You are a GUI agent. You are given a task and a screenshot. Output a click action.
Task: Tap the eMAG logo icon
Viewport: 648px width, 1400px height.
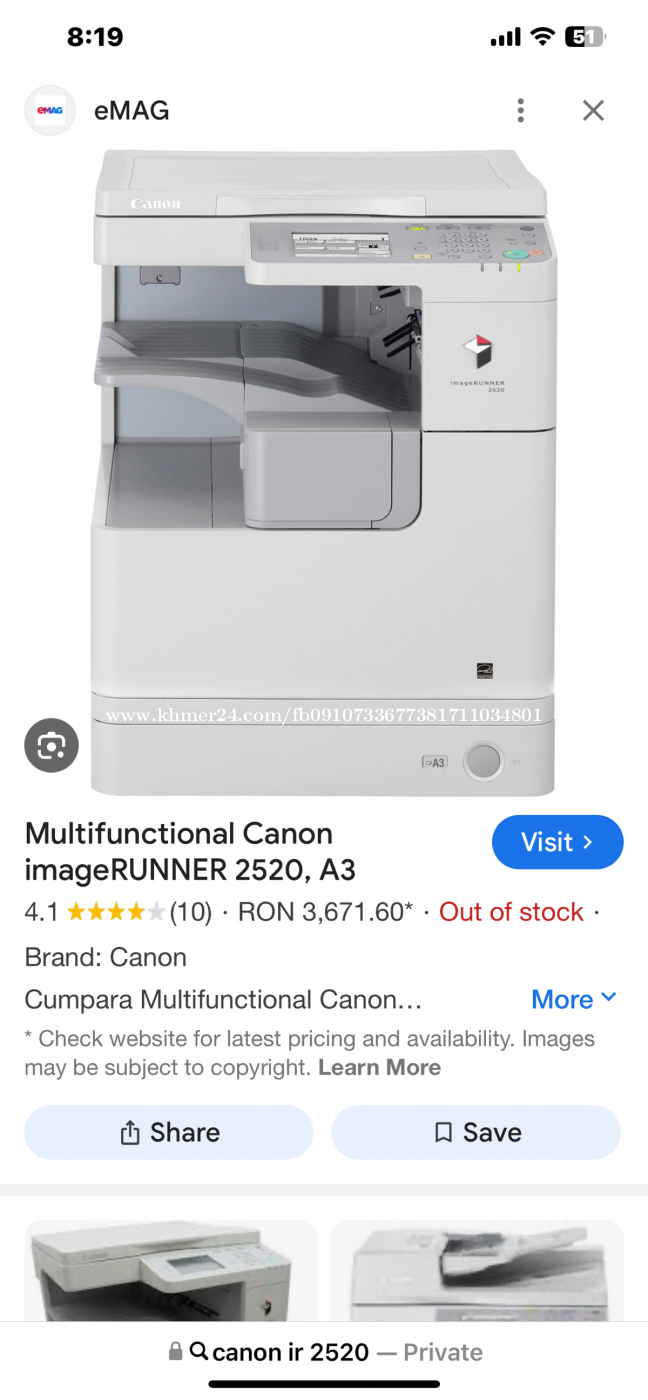click(x=50, y=110)
